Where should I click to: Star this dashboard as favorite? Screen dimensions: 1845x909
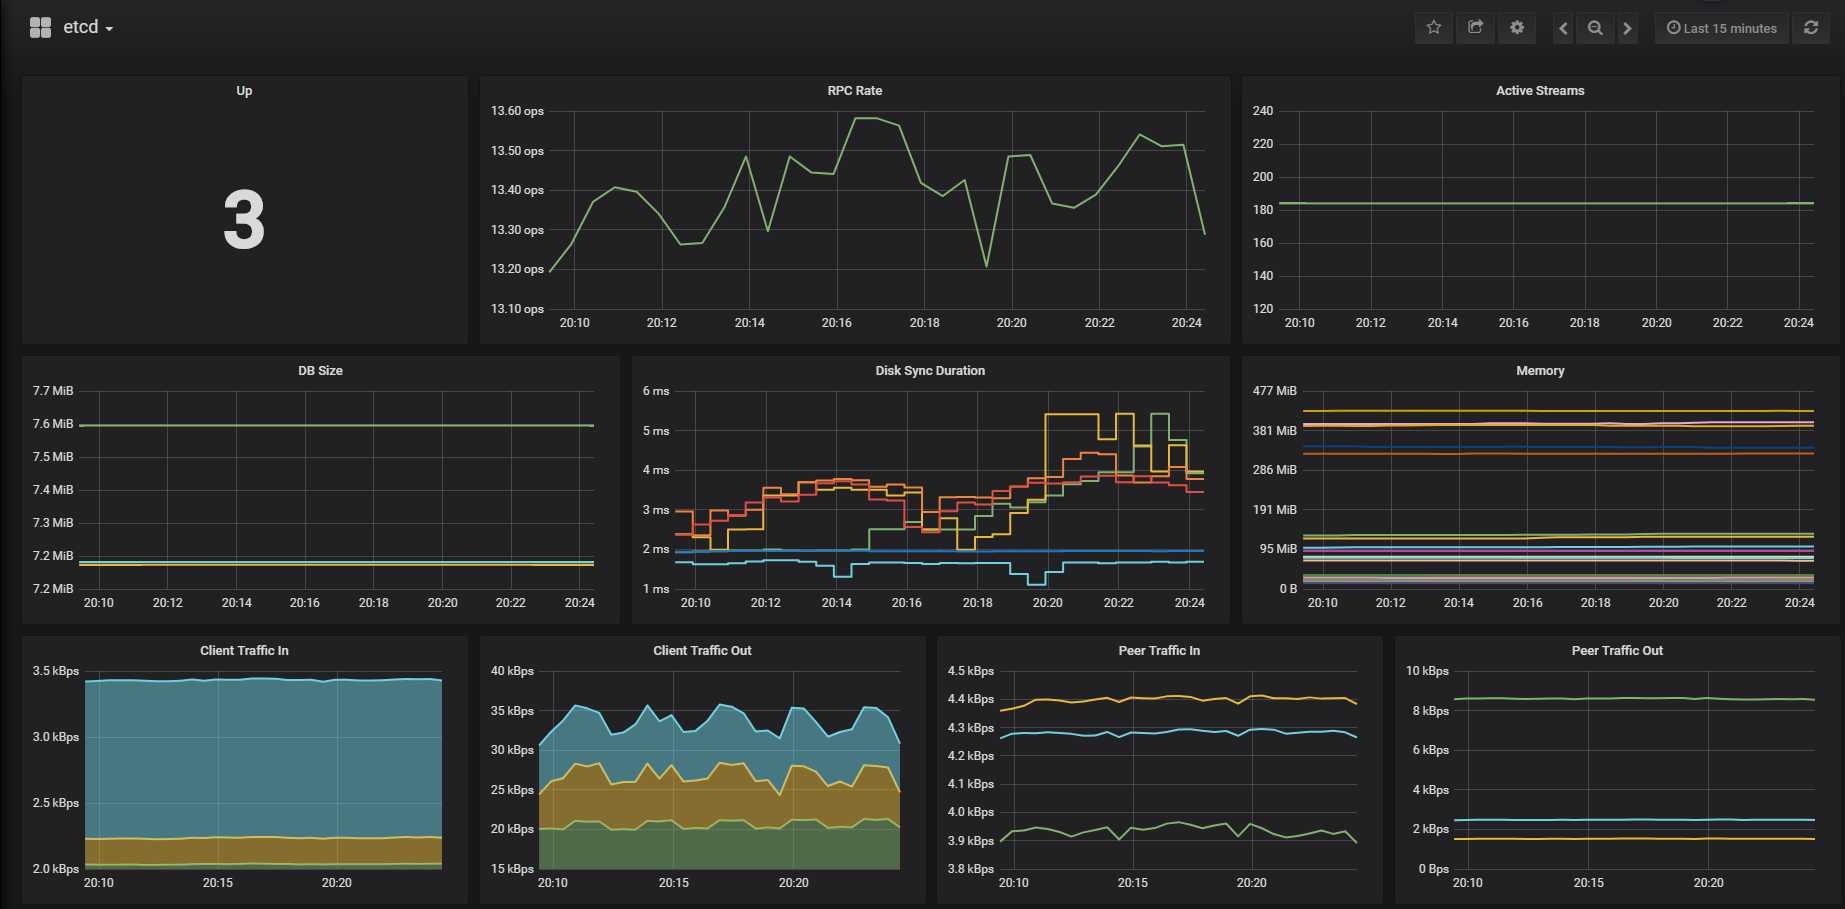click(x=1434, y=28)
